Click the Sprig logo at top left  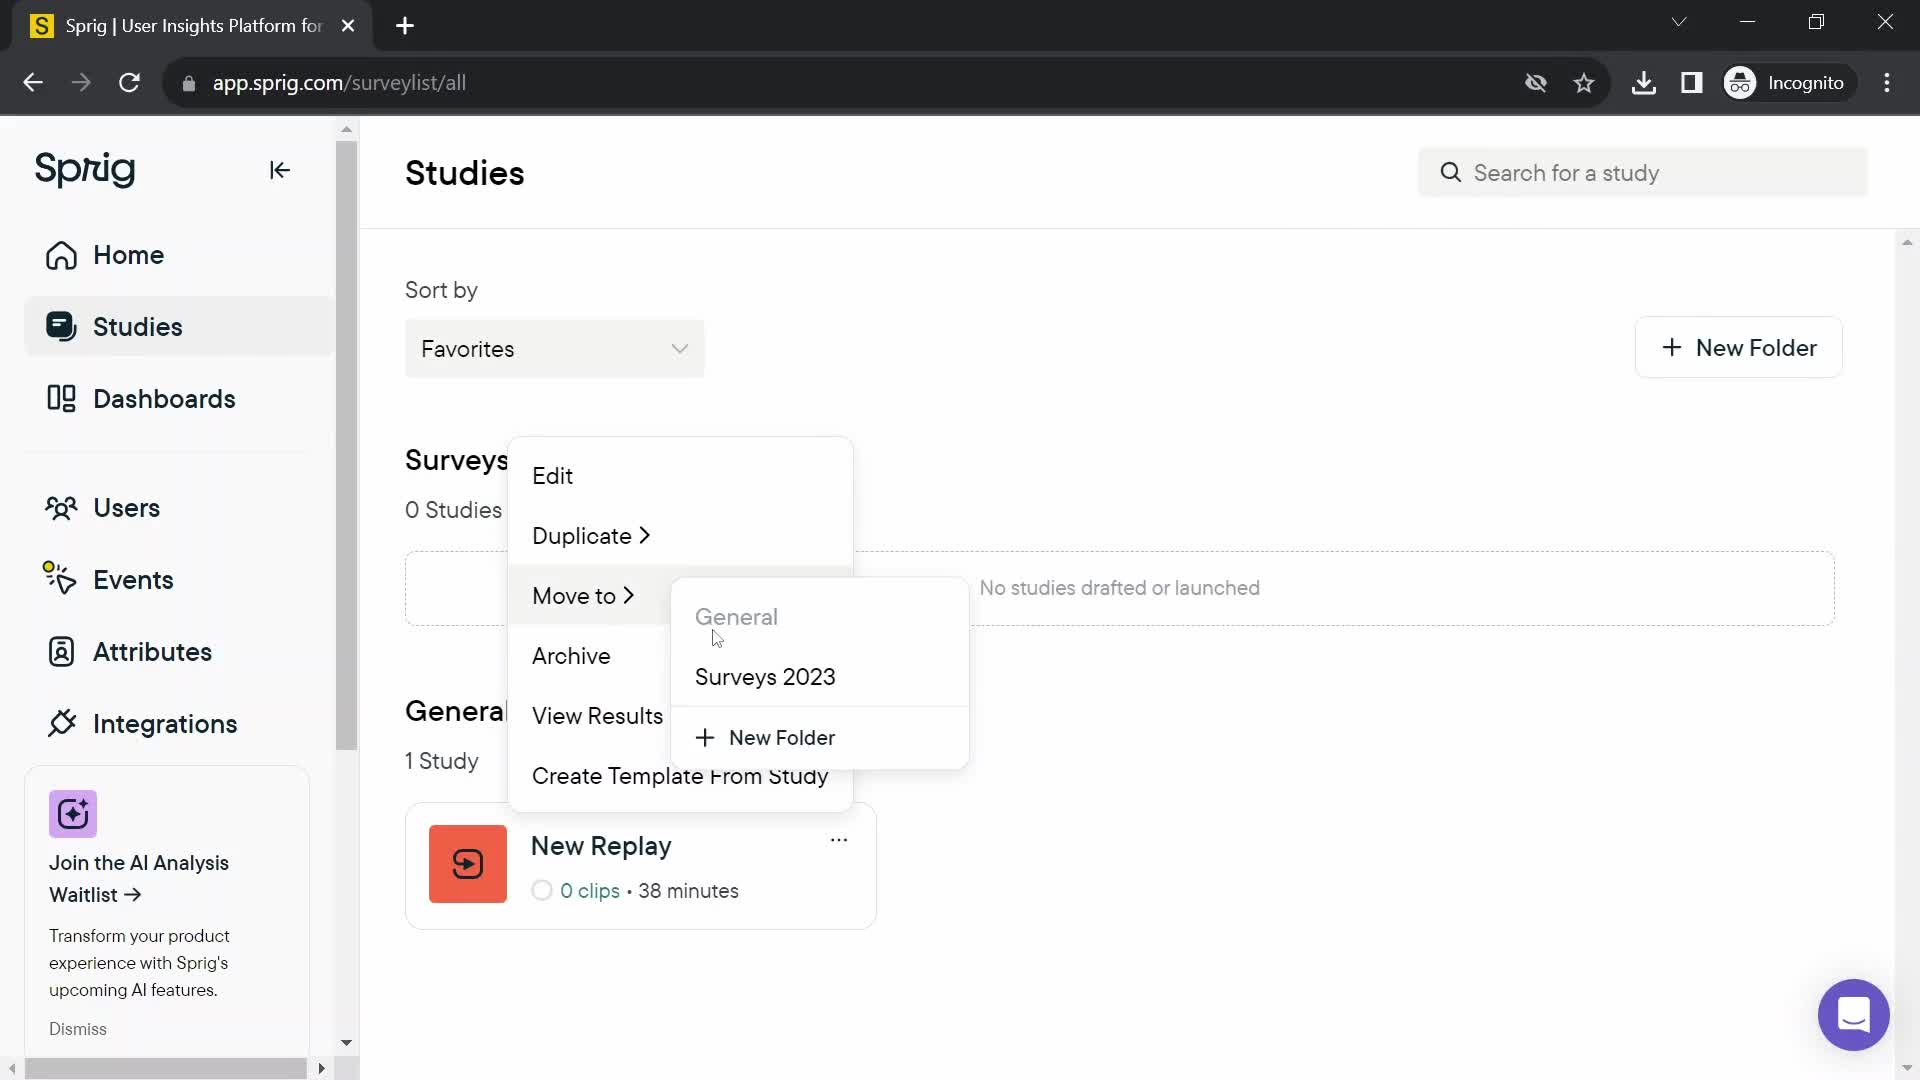tap(84, 169)
